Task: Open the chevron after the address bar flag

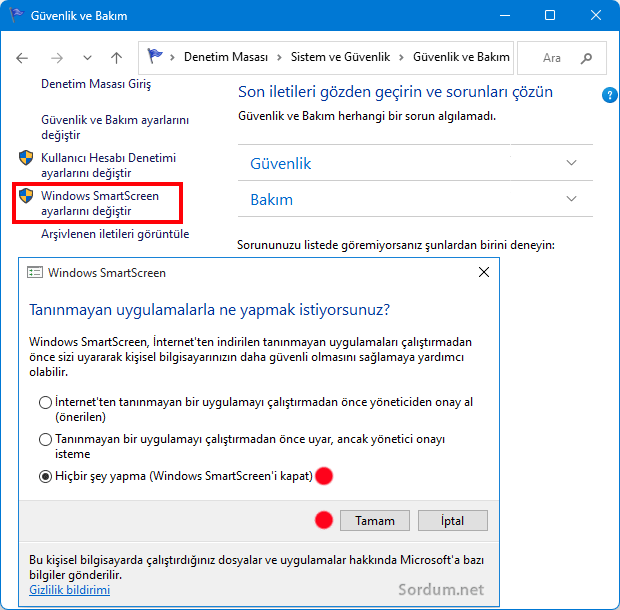Action: pos(172,58)
